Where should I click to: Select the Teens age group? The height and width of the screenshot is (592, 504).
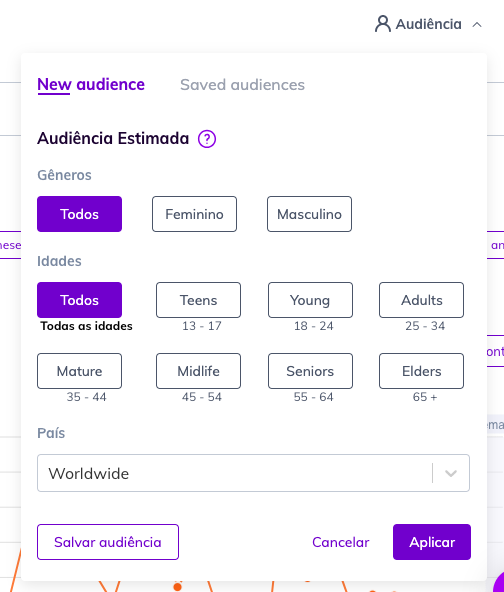199,300
